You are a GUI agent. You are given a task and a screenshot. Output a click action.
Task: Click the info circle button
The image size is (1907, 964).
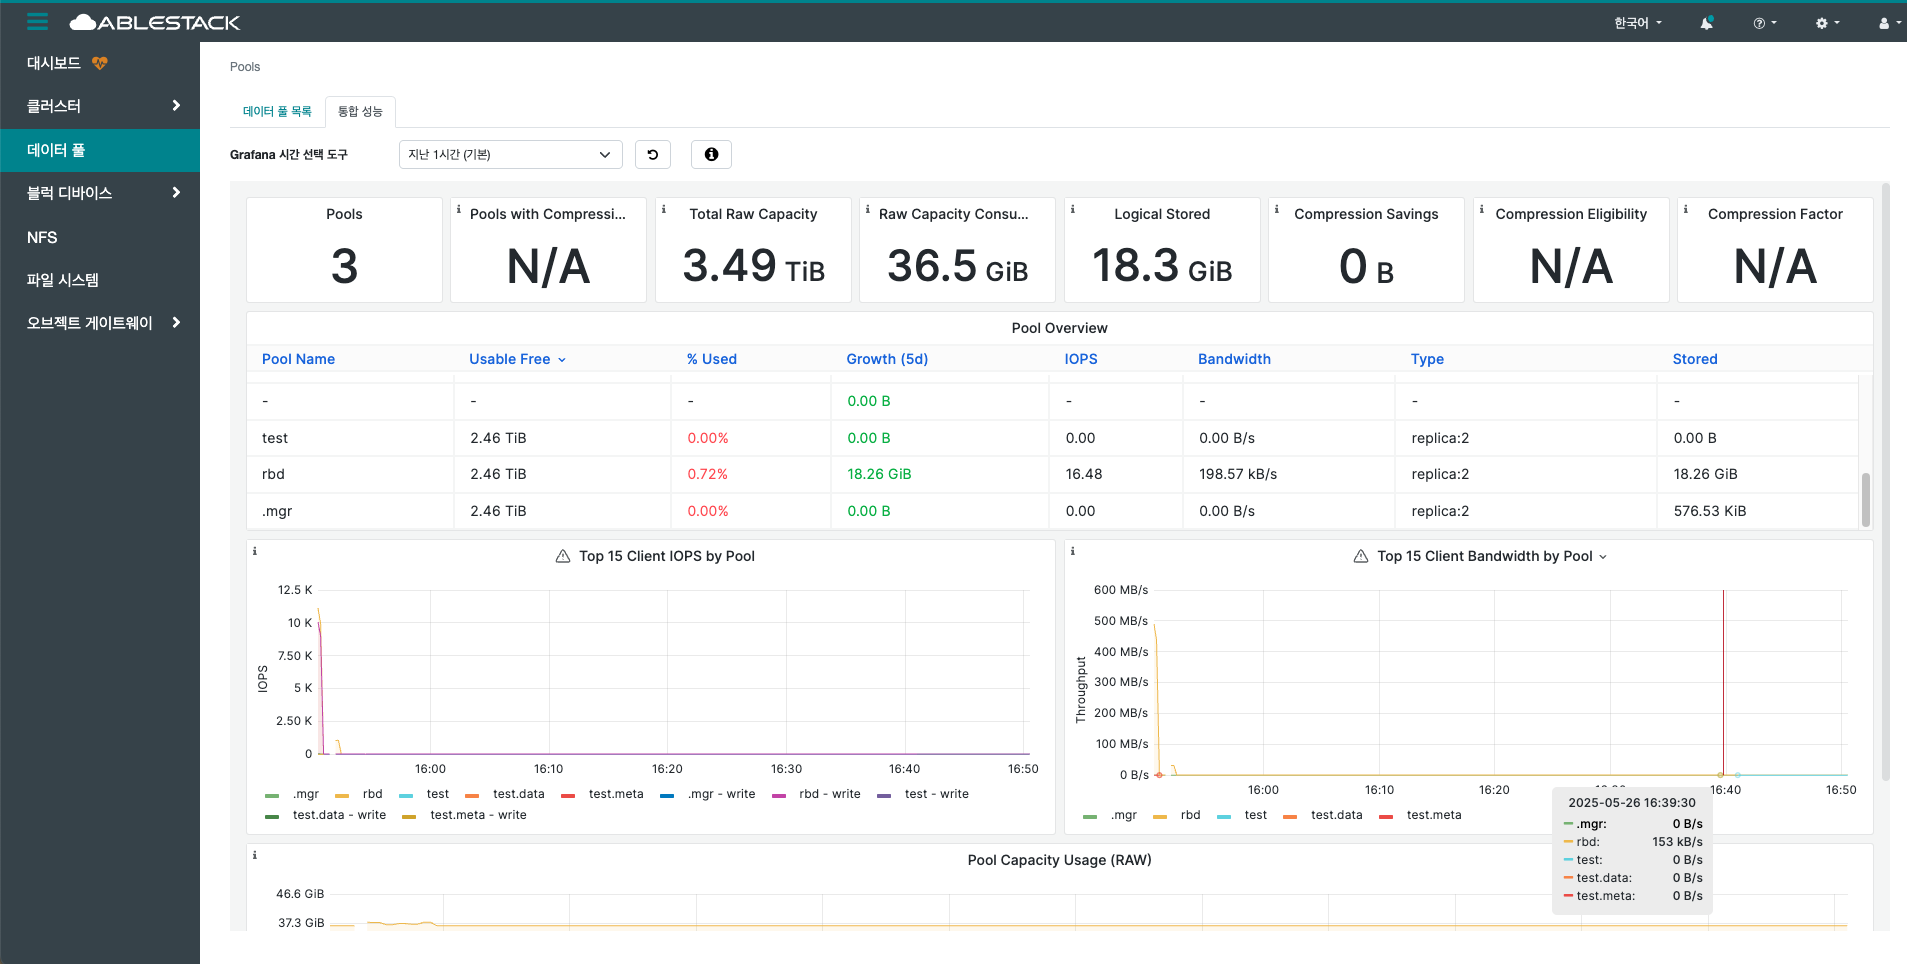711,154
